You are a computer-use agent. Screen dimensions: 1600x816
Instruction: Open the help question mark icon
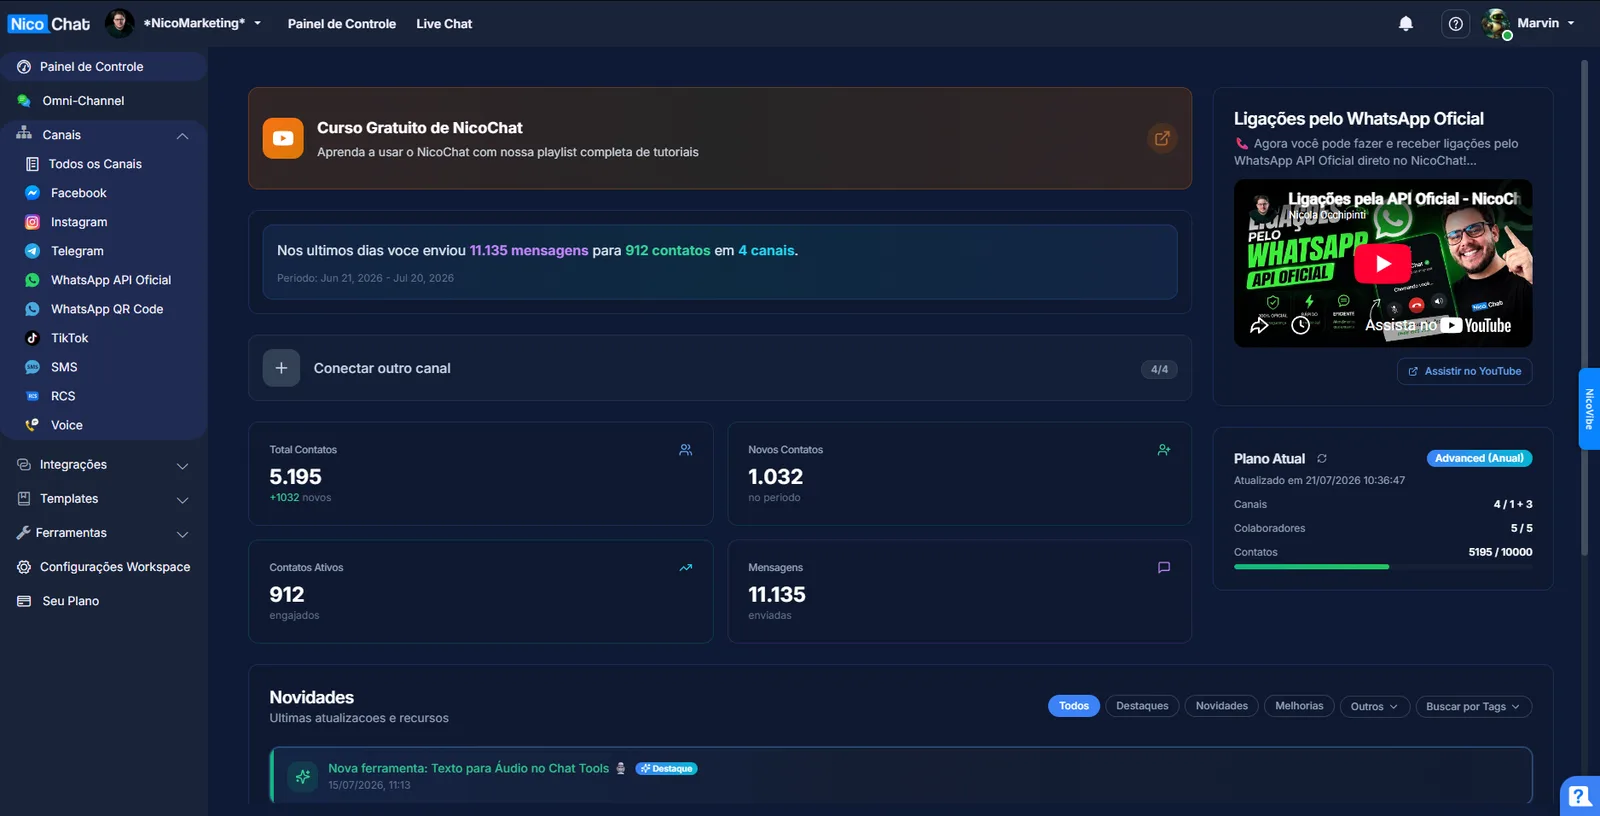click(1456, 24)
